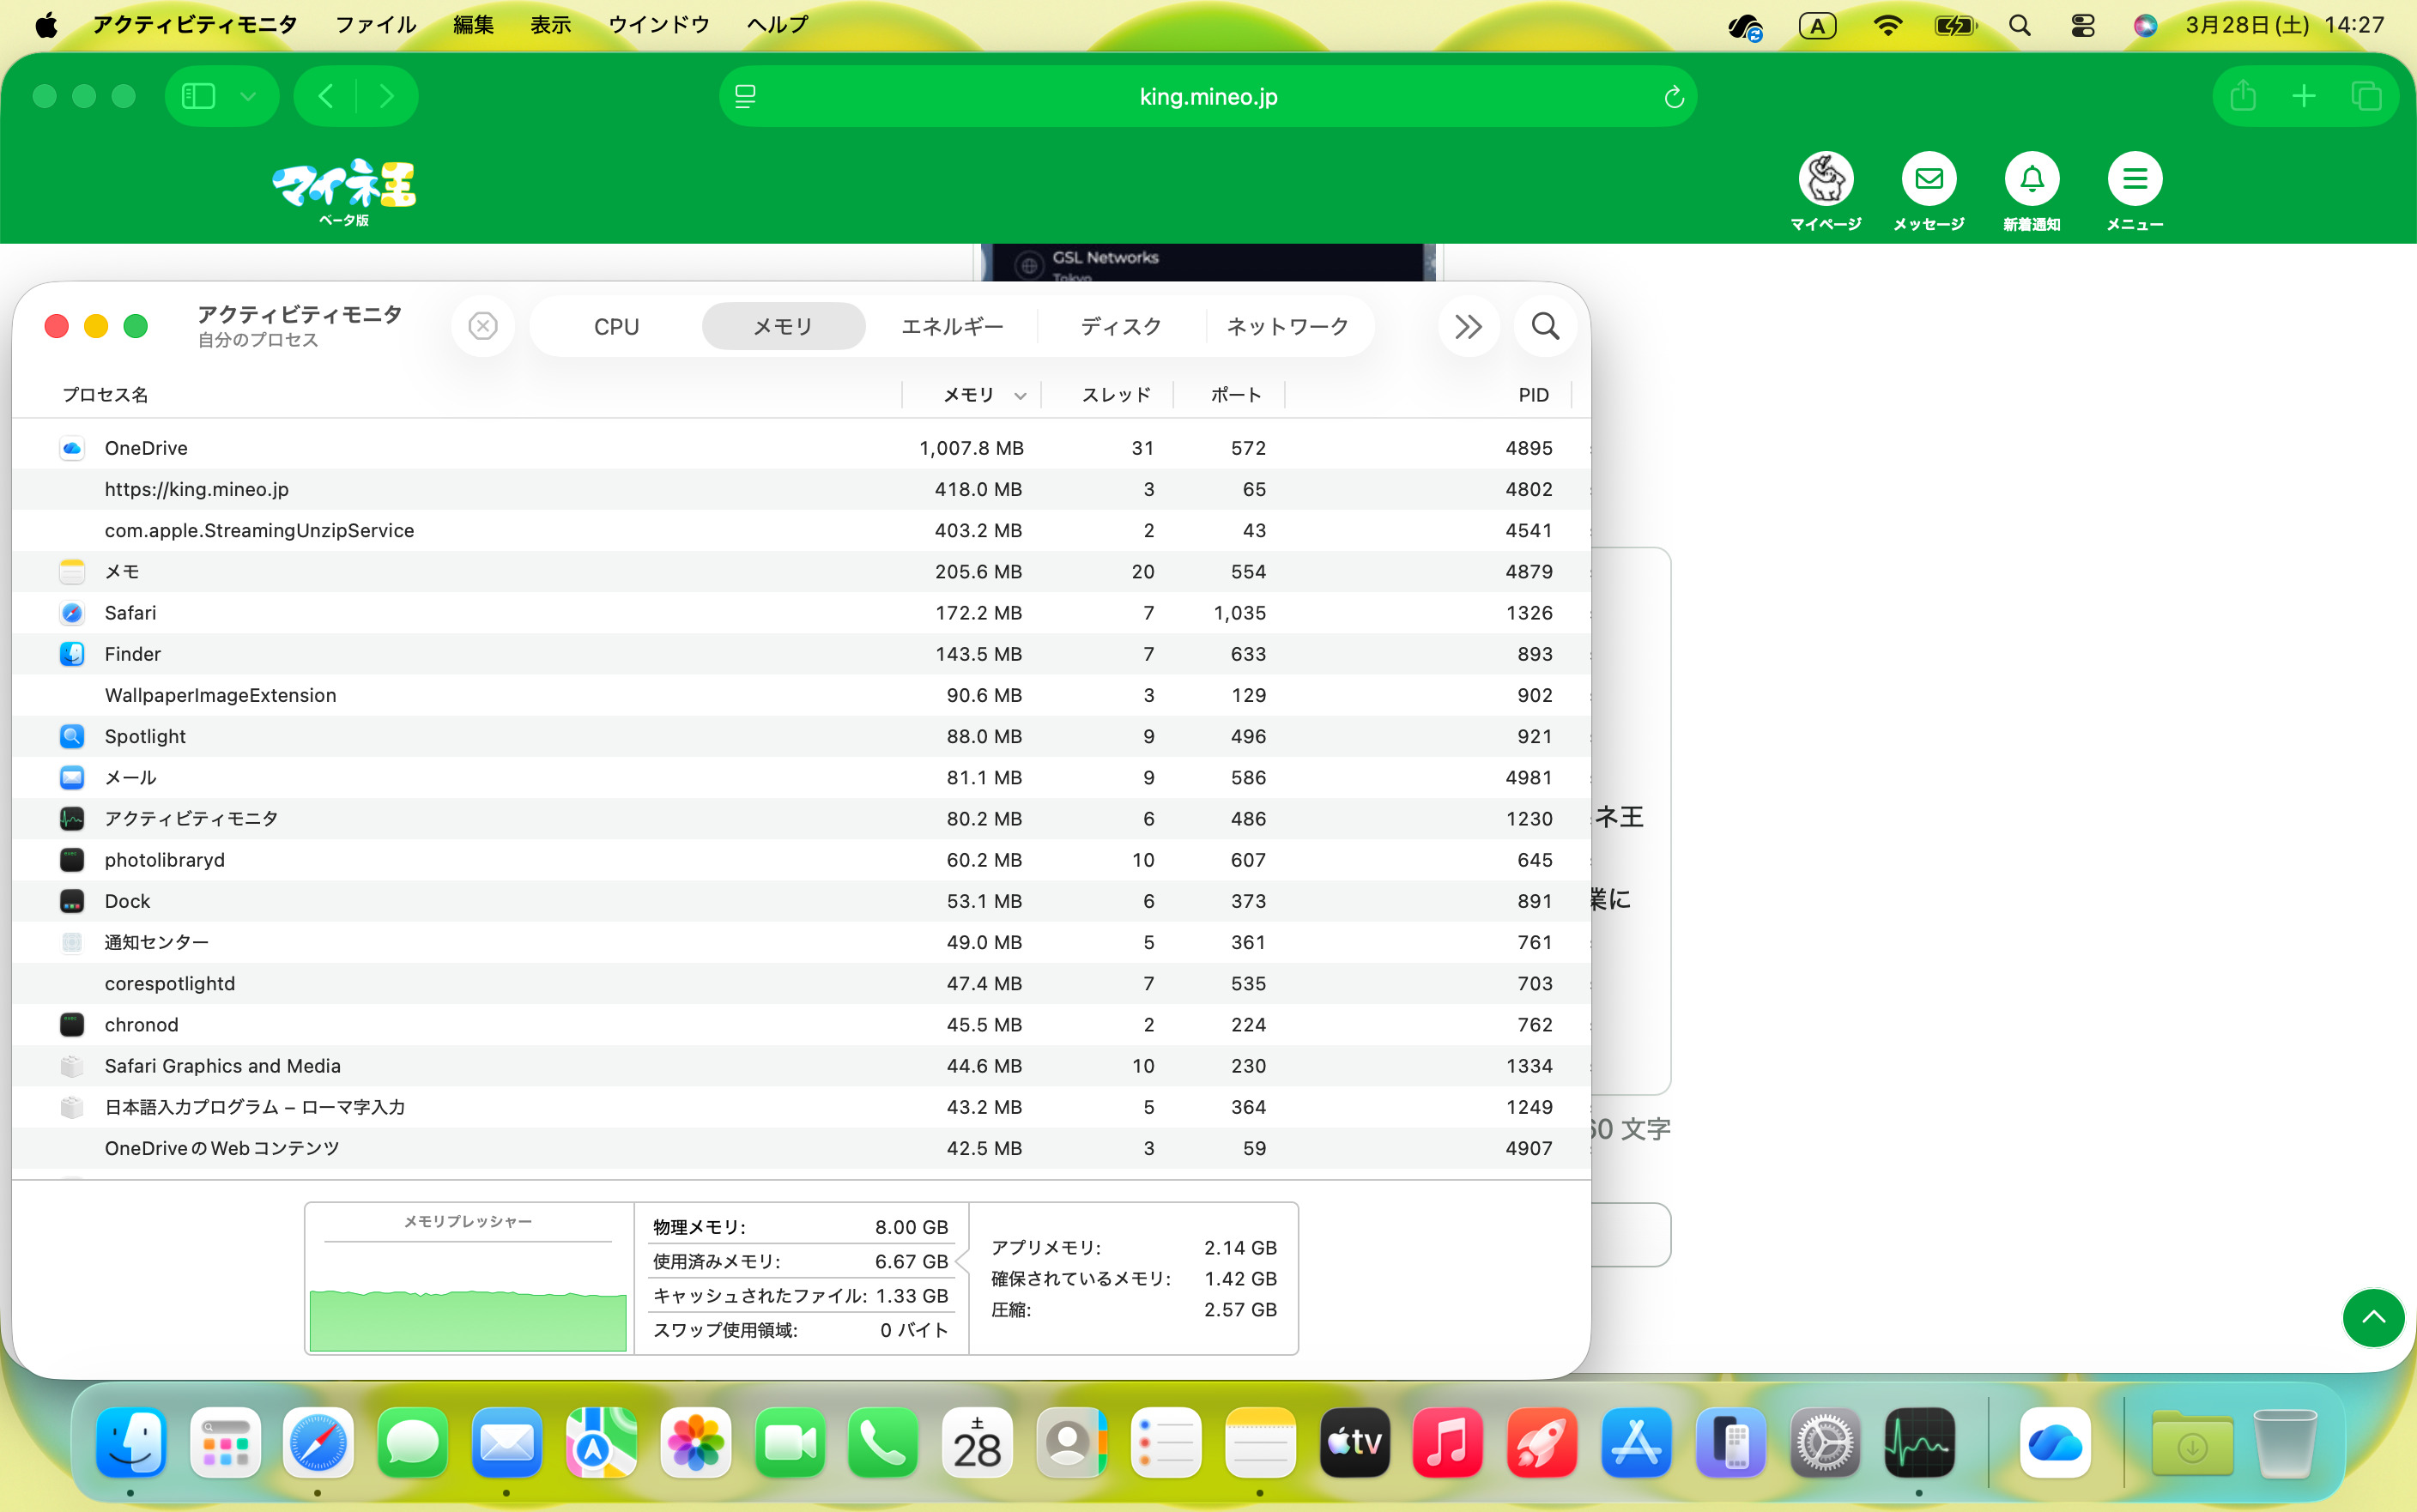Select the OneDrive process row
Image resolution: width=2417 pixels, height=1512 pixels.
[146, 448]
